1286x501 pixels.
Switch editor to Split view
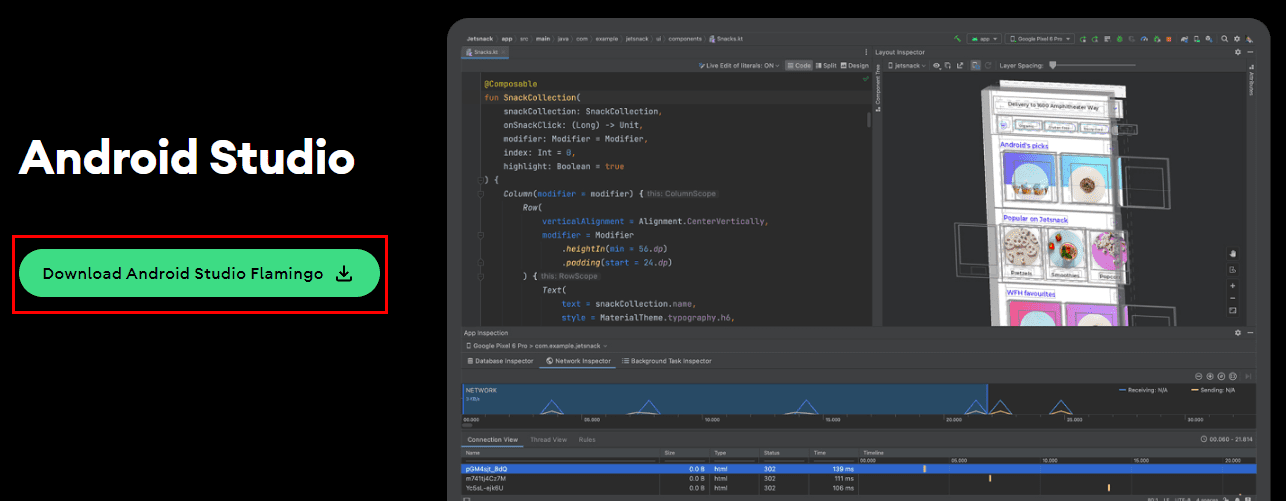[826, 65]
